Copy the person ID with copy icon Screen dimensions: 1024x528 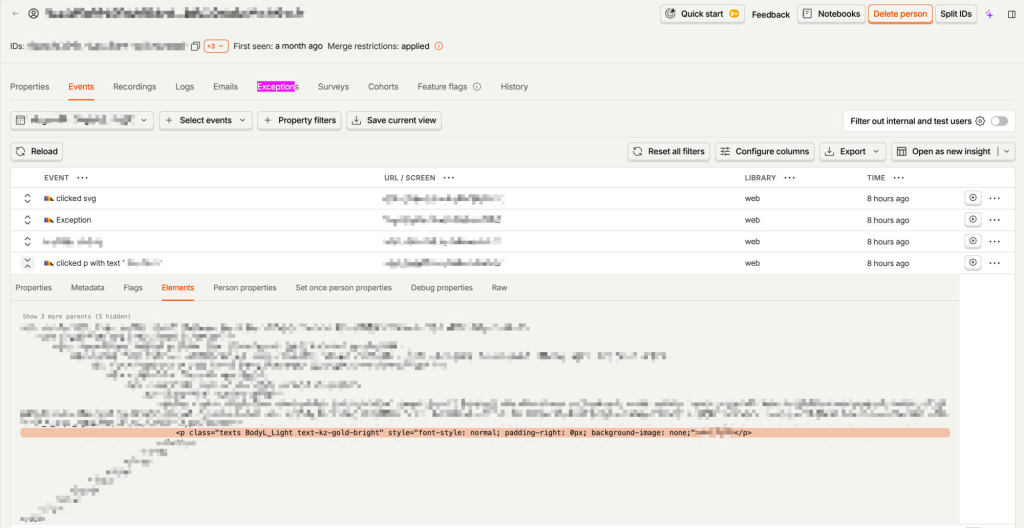[x=195, y=46]
